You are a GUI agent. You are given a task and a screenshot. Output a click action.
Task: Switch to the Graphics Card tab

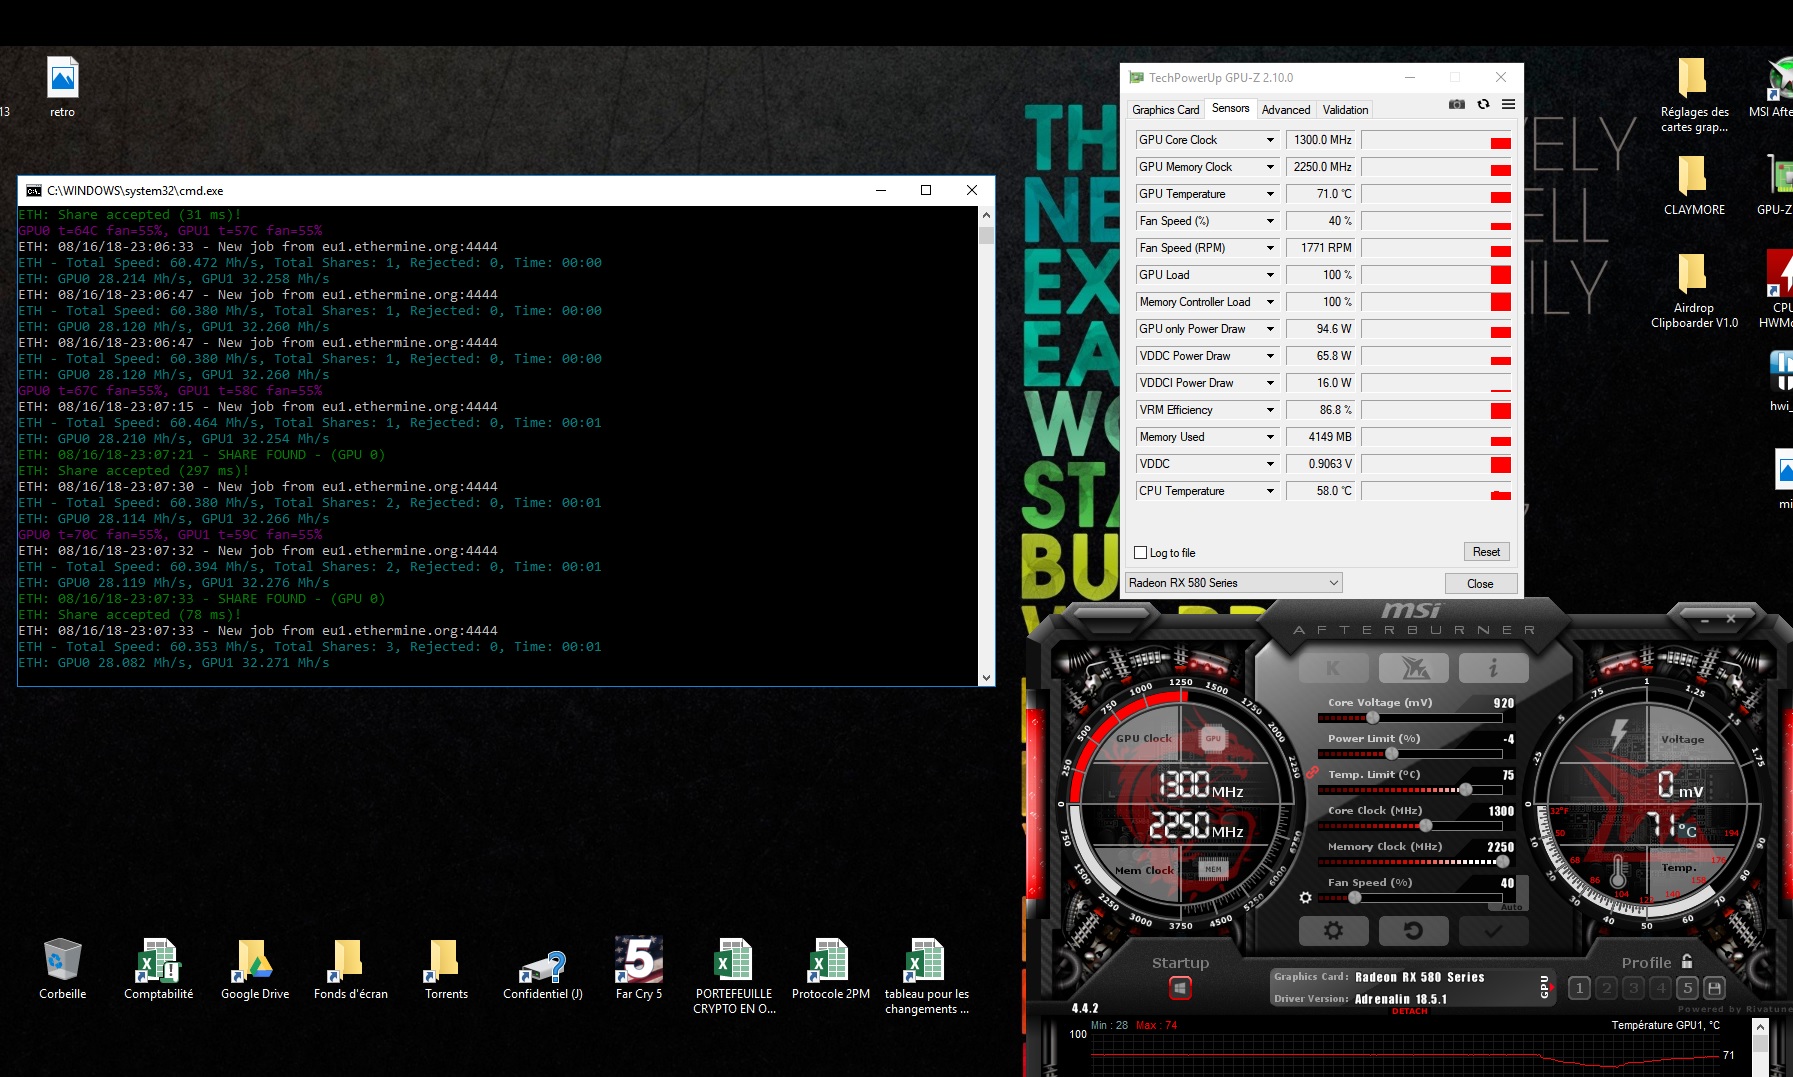[x=1166, y=109]
